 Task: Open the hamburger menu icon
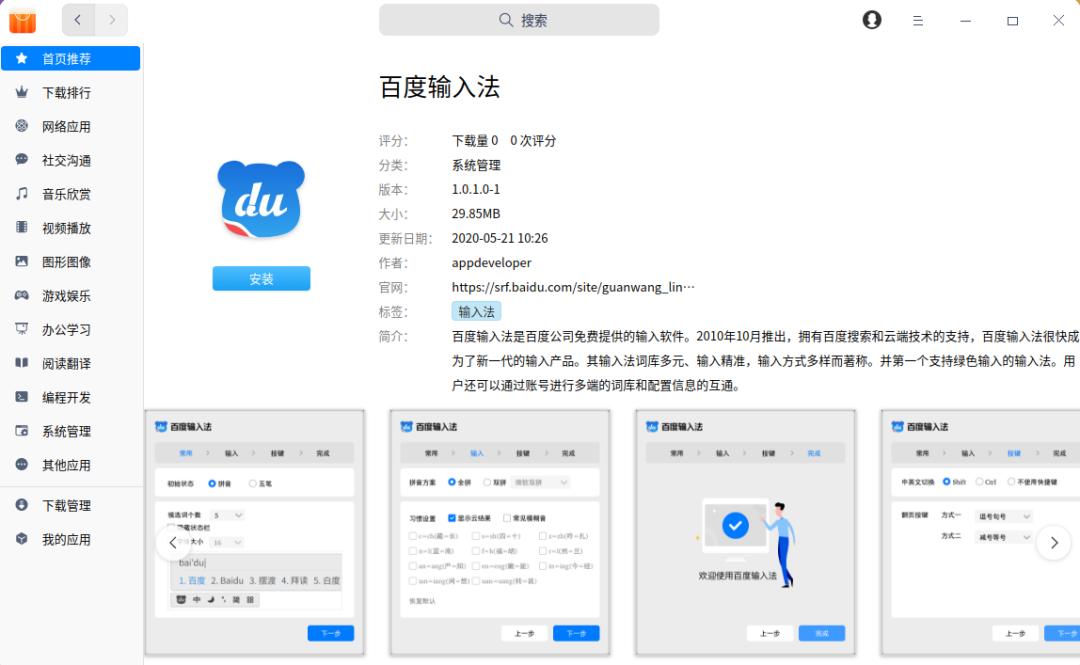click(917, 19)
